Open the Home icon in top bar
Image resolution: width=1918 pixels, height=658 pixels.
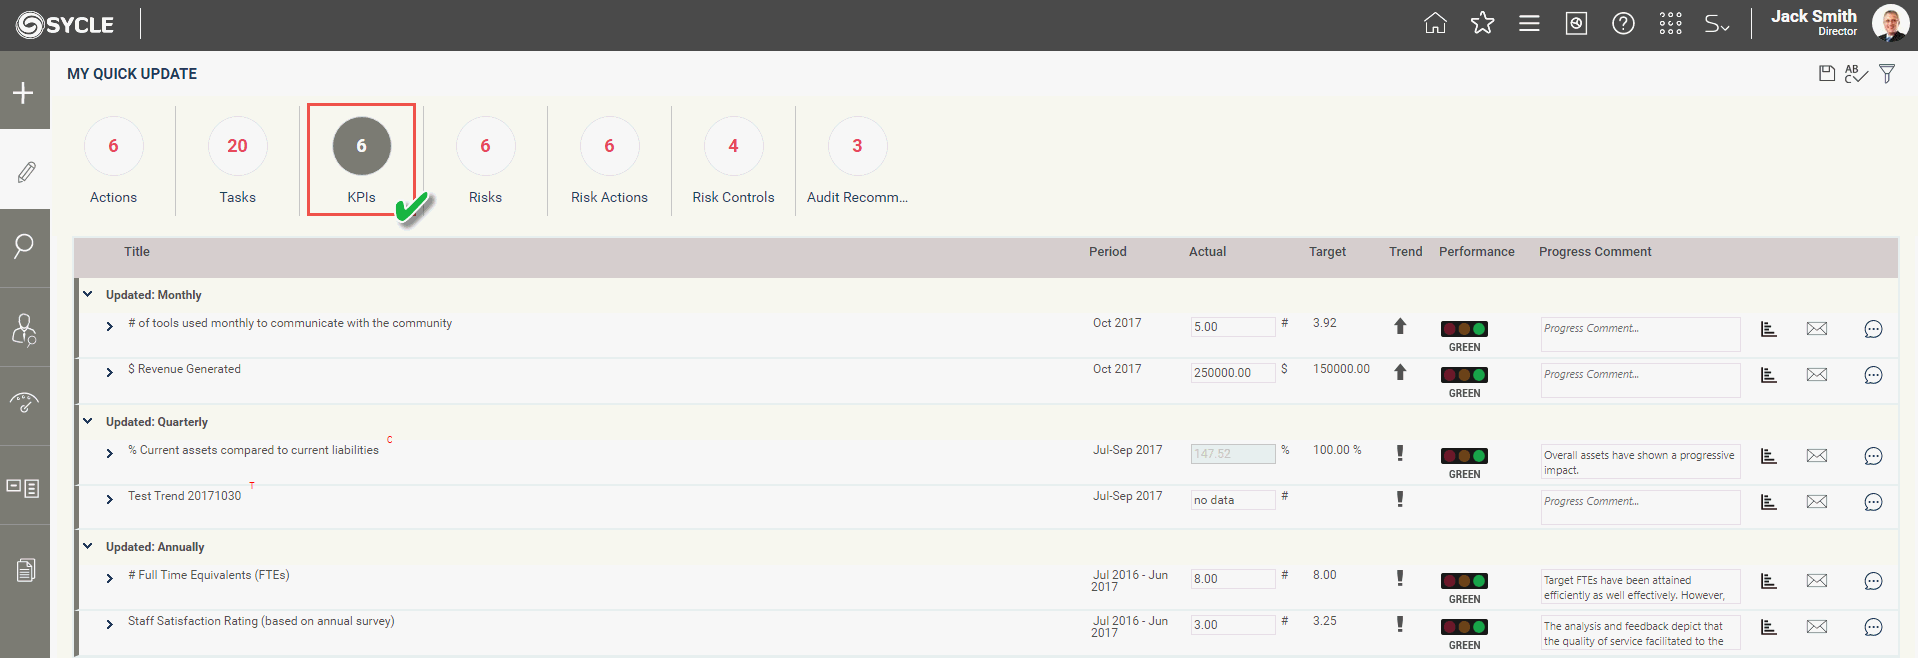point(1435,23)
